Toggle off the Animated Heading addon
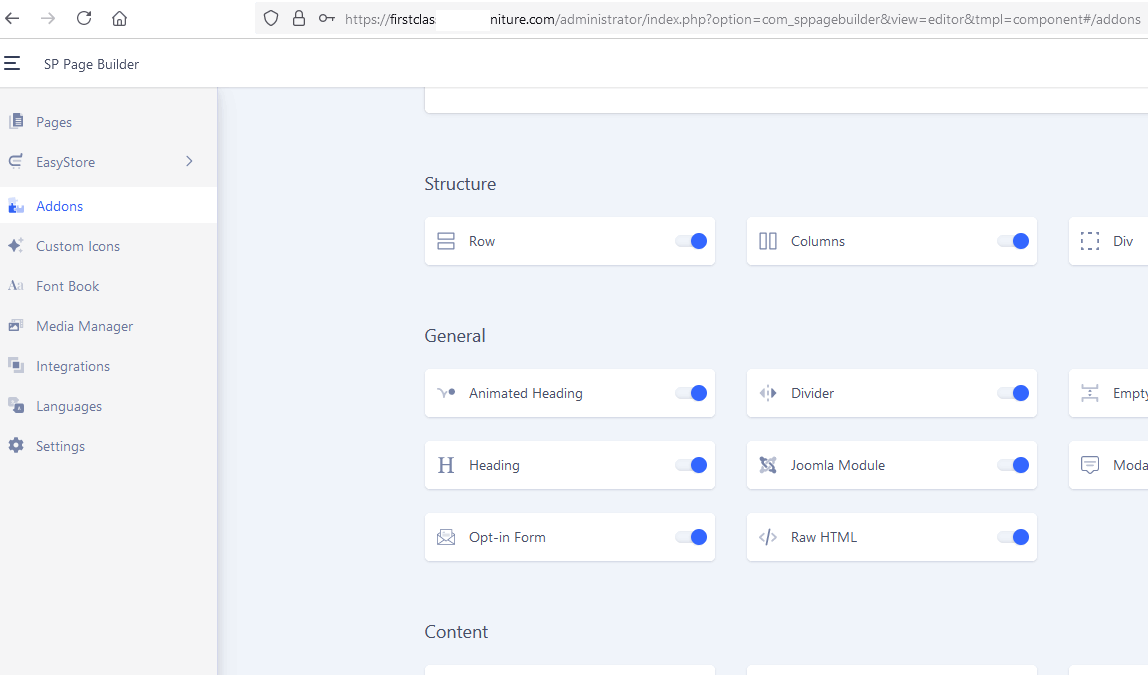Image resolution: width=1148 pixels, height=675 pixels. 691,393
